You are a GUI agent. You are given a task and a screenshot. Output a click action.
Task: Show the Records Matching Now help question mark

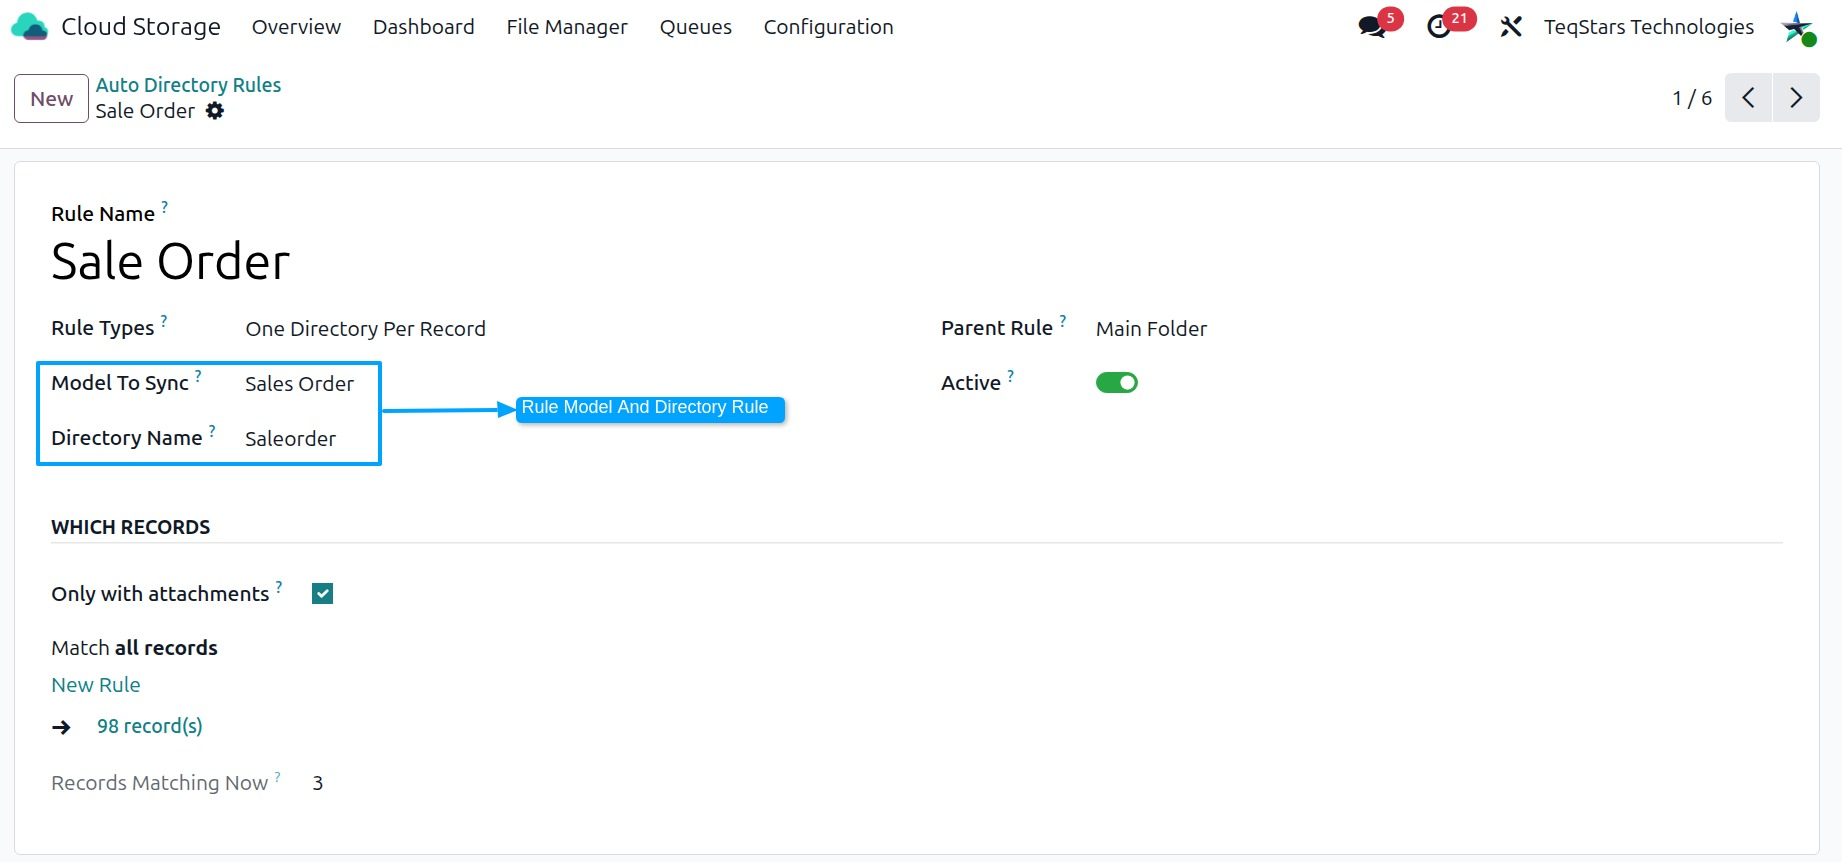tap(278, 776)
